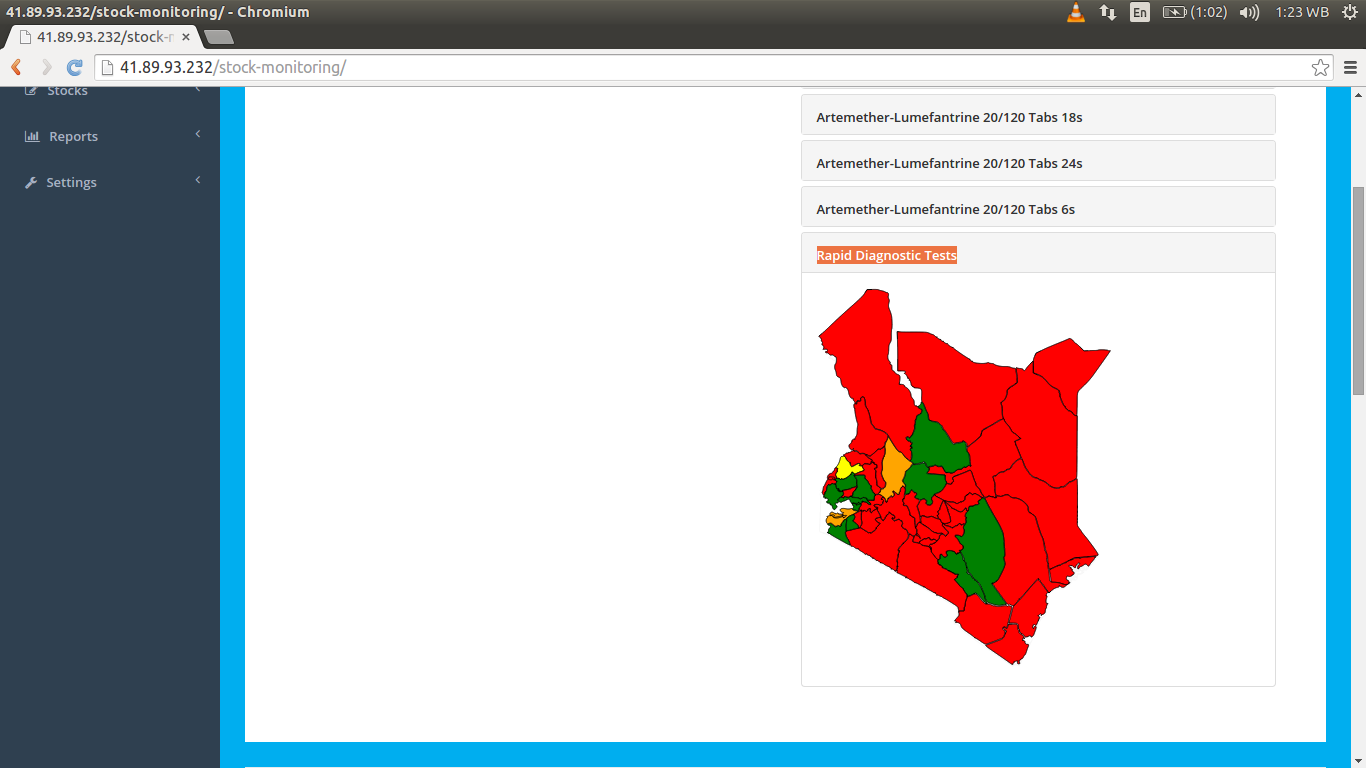This screenshot has width=1366, height=768.
Task: Close the stock-monitoring browser tab
Action: (186, 37)
